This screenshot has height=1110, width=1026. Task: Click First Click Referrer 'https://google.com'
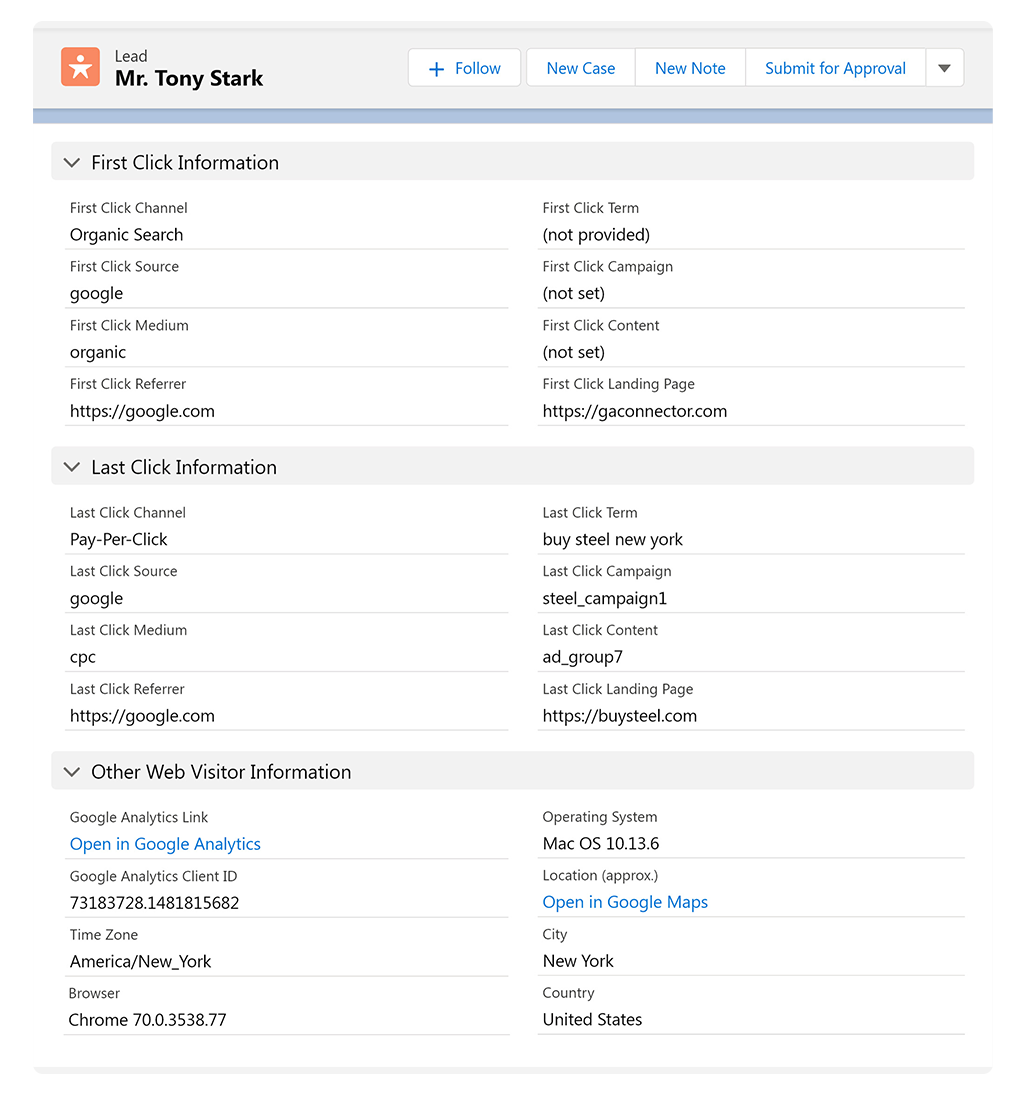tap(142, 411)
